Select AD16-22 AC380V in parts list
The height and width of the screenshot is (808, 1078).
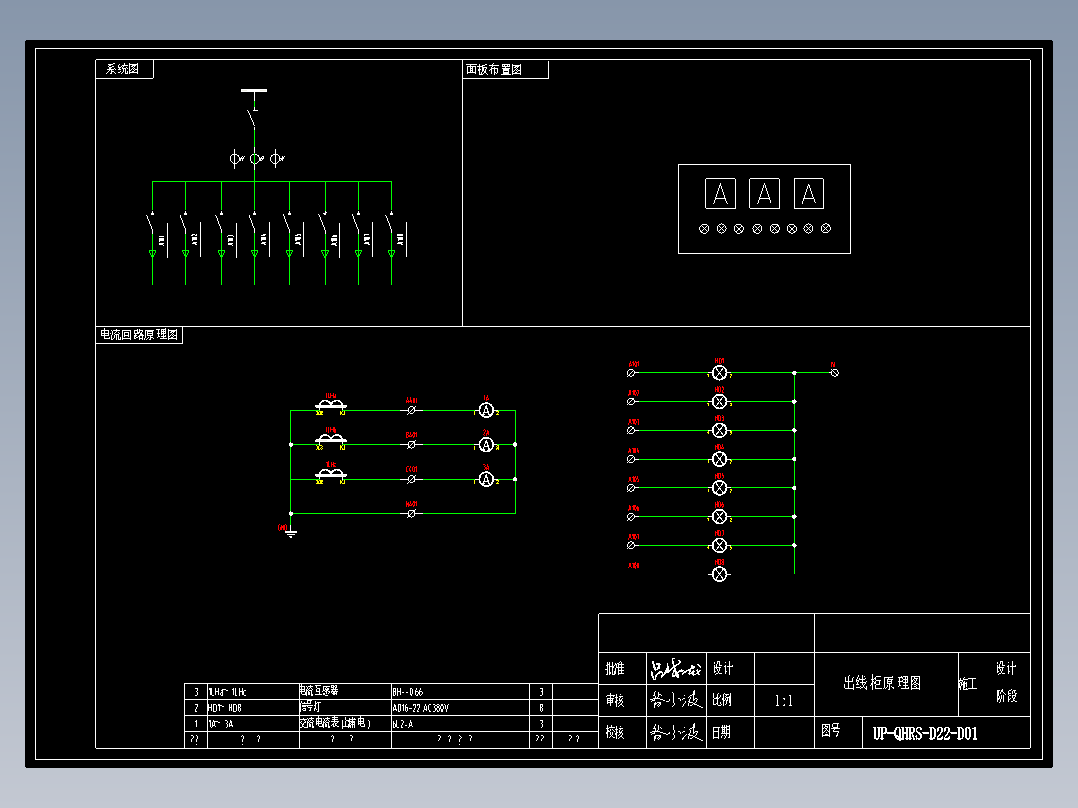click(x=421, y=708)
